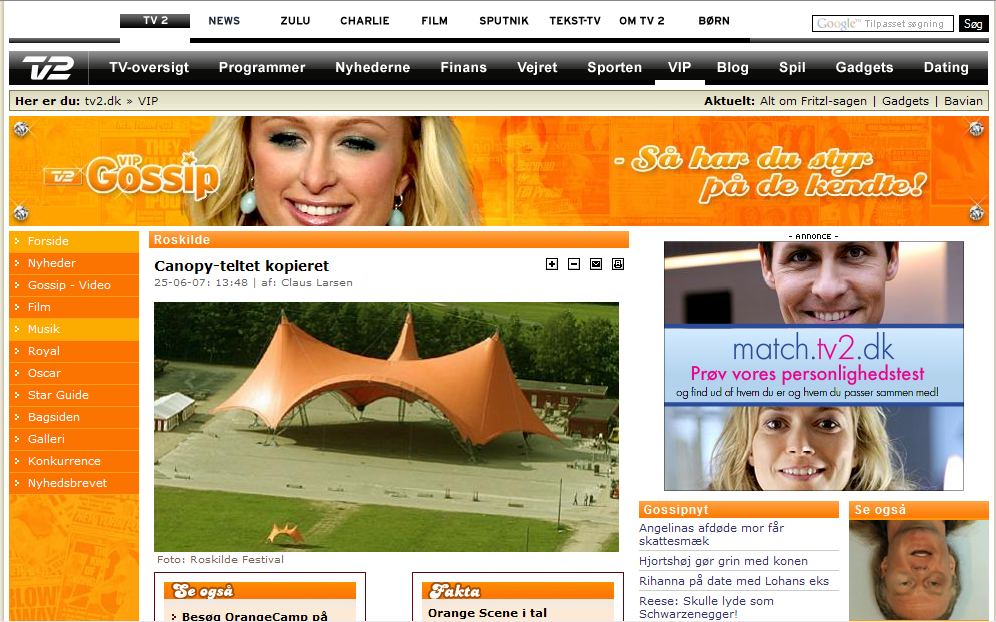Open the Alt om Fritzl-sagen link
This screenshot has width=996, height=622.
pyautogui.click(x=813, y=101)
